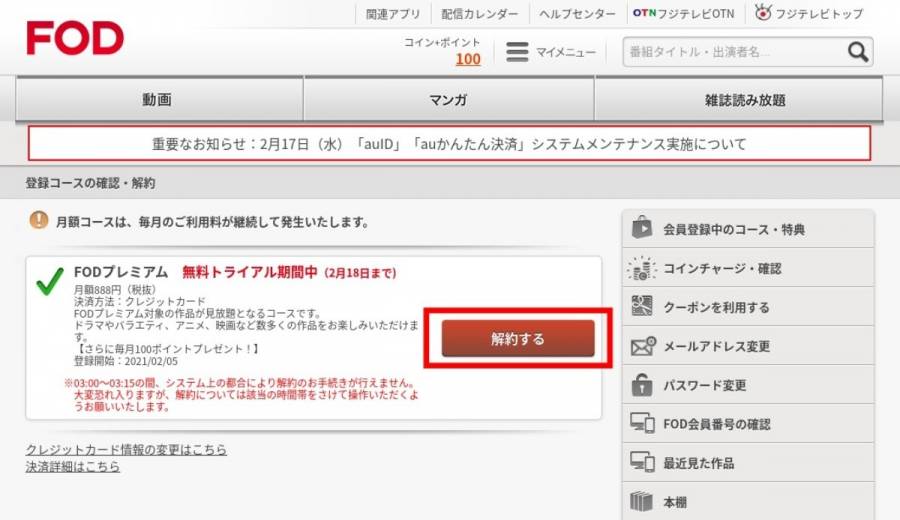
Task: Open the 動画 tab
Action: coord(159,99)
